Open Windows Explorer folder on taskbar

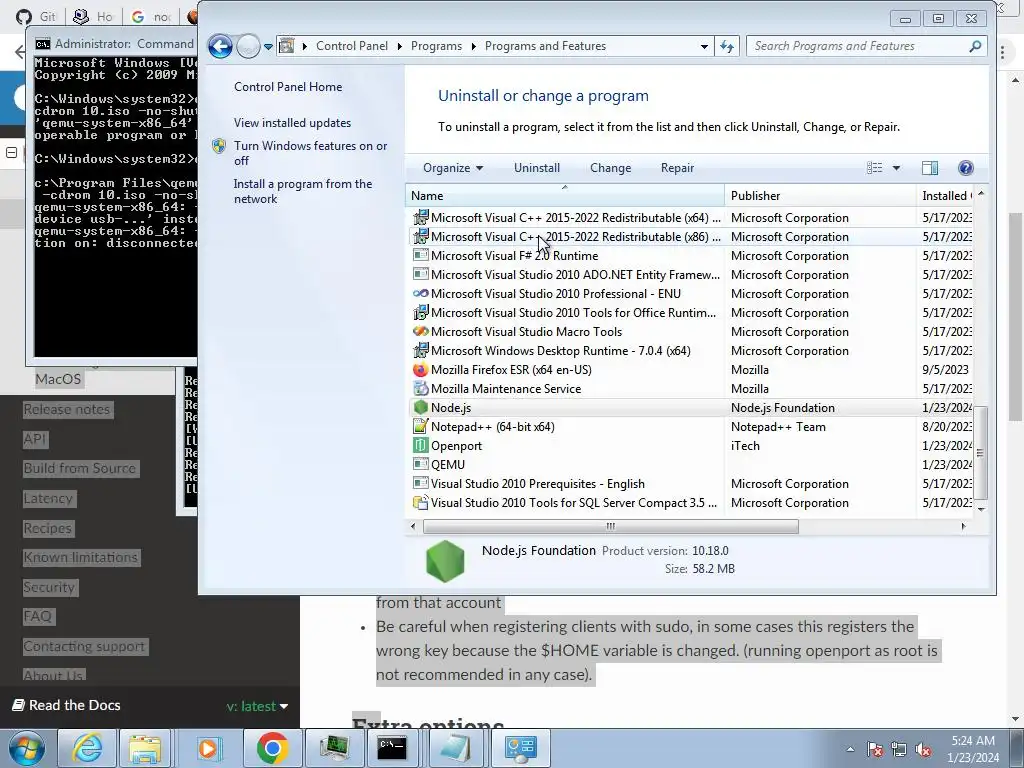click(145, 748)
